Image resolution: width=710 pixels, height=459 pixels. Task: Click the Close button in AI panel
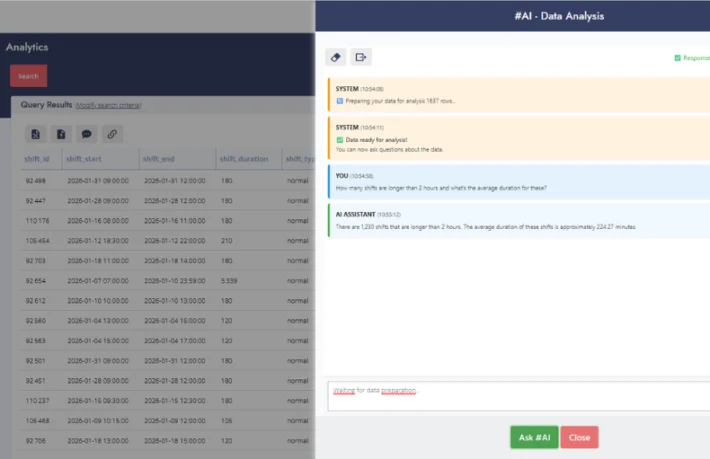click(x=579, y=437)
